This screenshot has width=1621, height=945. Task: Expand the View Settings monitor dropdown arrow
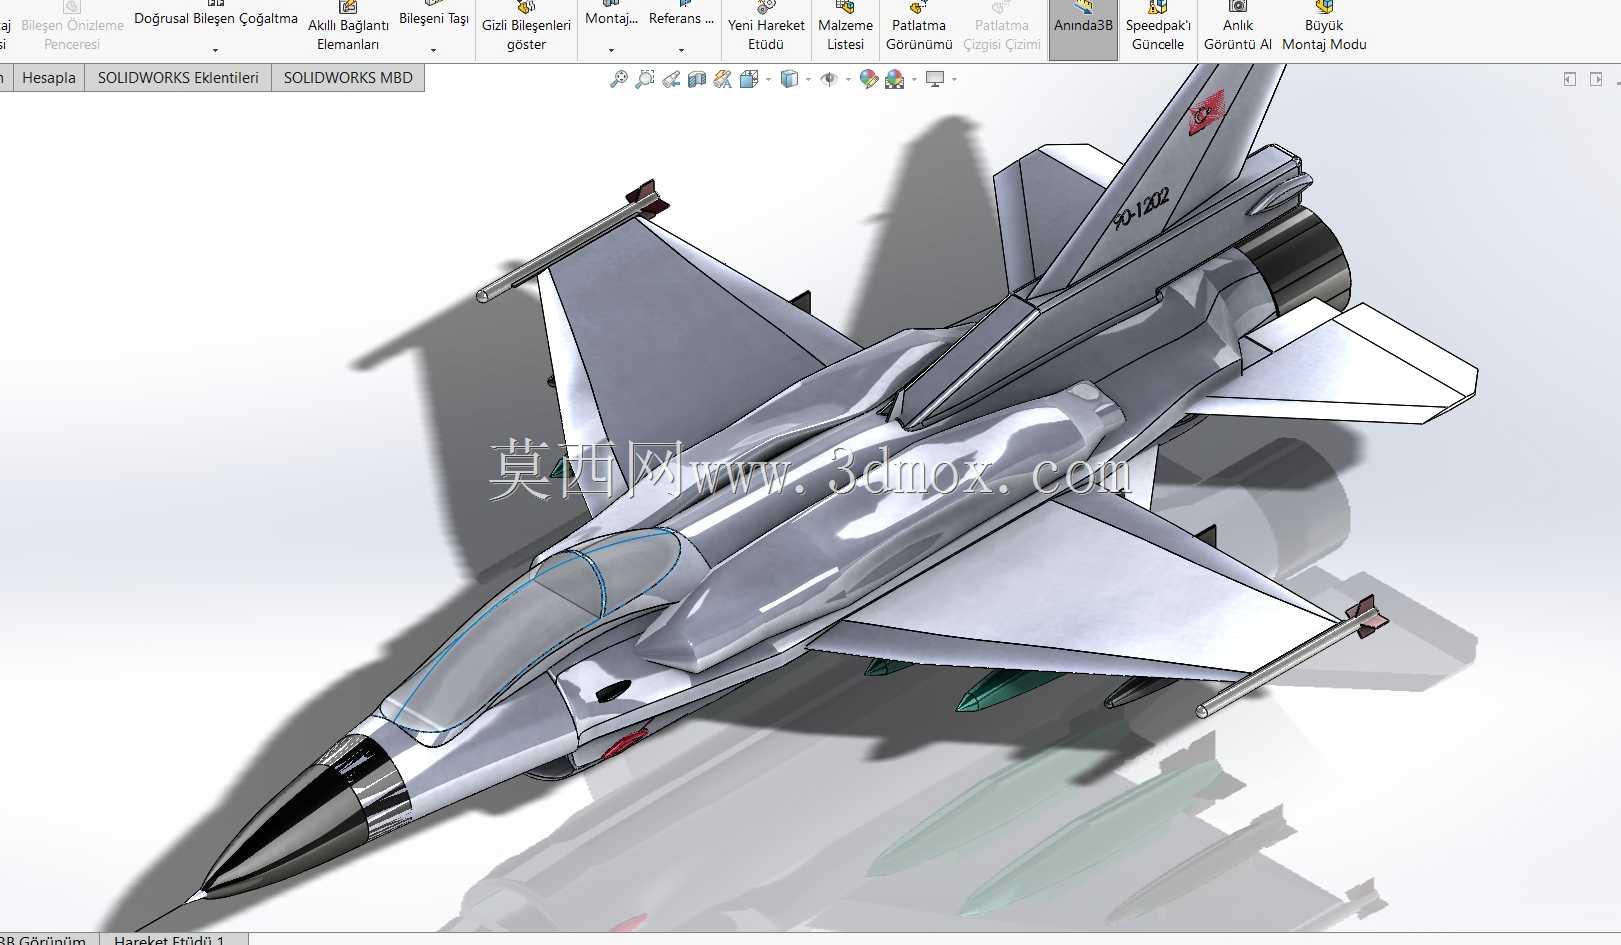coord(954,79)
